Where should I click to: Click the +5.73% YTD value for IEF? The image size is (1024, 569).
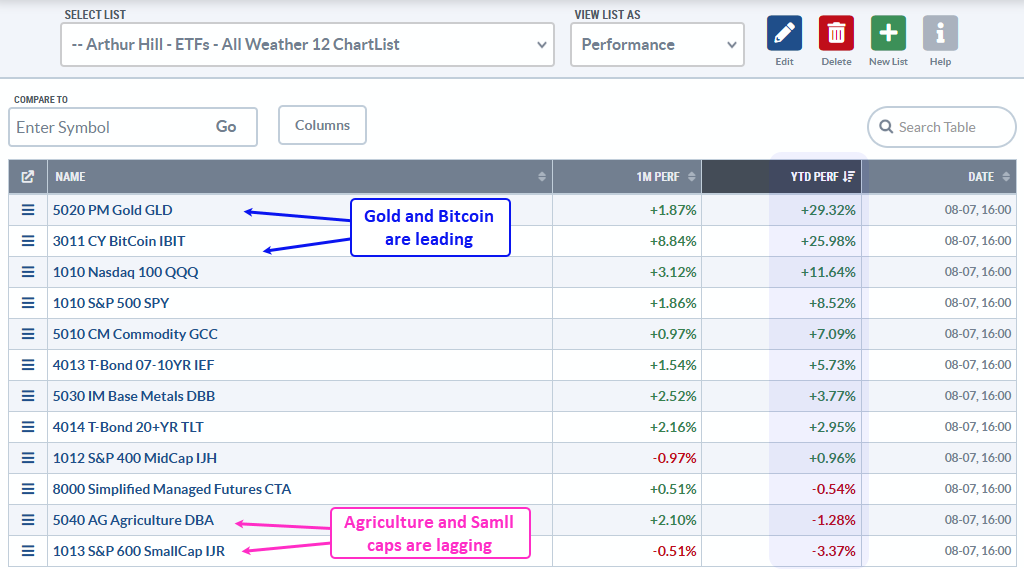pos(832,365)
